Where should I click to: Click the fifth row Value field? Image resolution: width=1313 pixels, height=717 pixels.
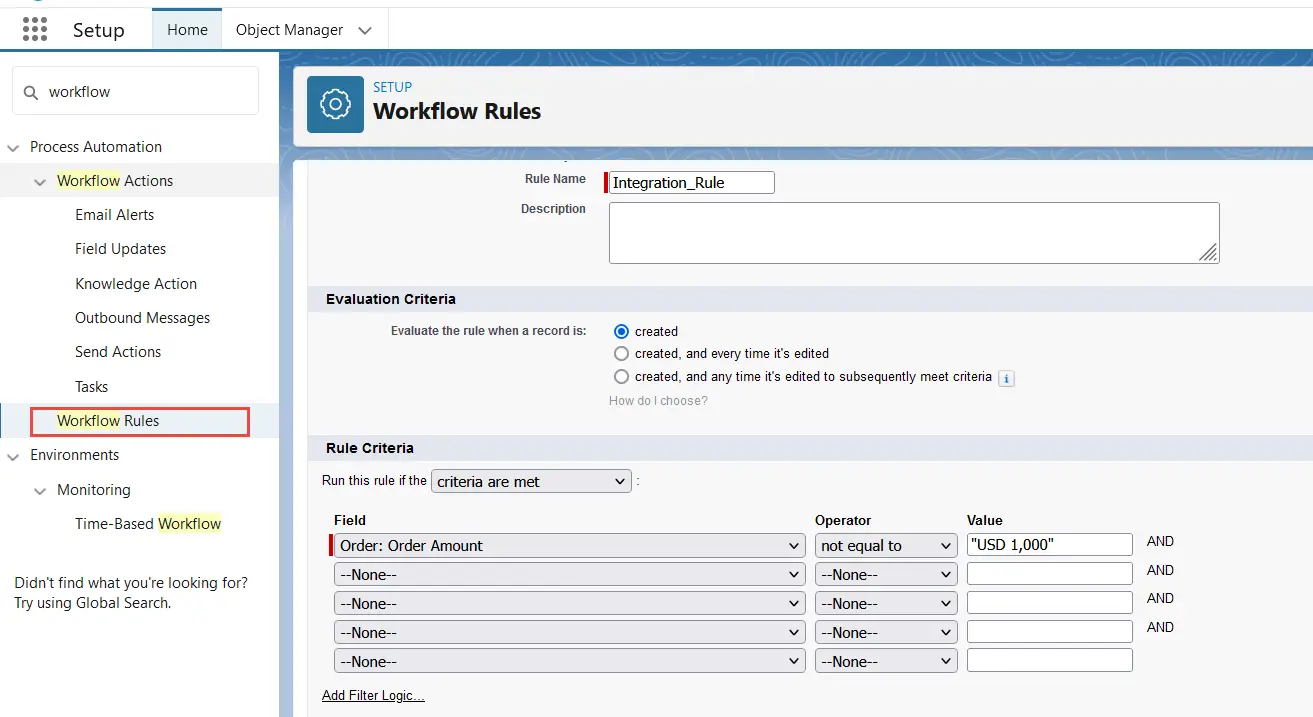coord(1050,660)
